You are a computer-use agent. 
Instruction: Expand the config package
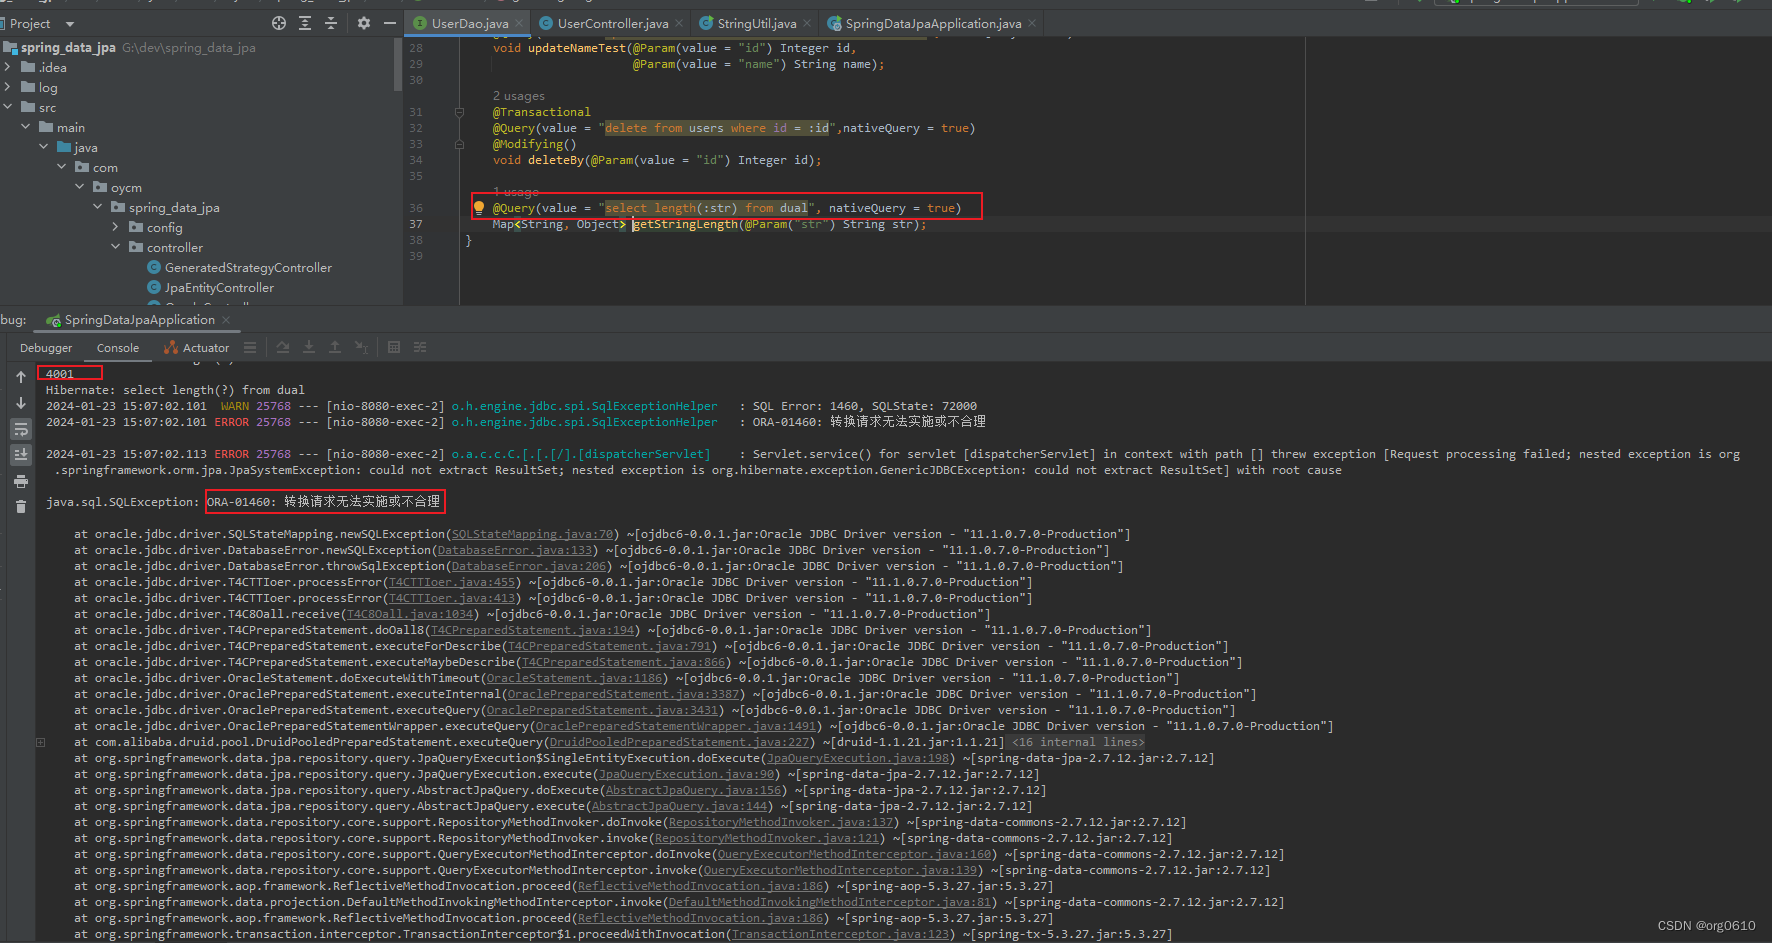click(x=116, y=227)
